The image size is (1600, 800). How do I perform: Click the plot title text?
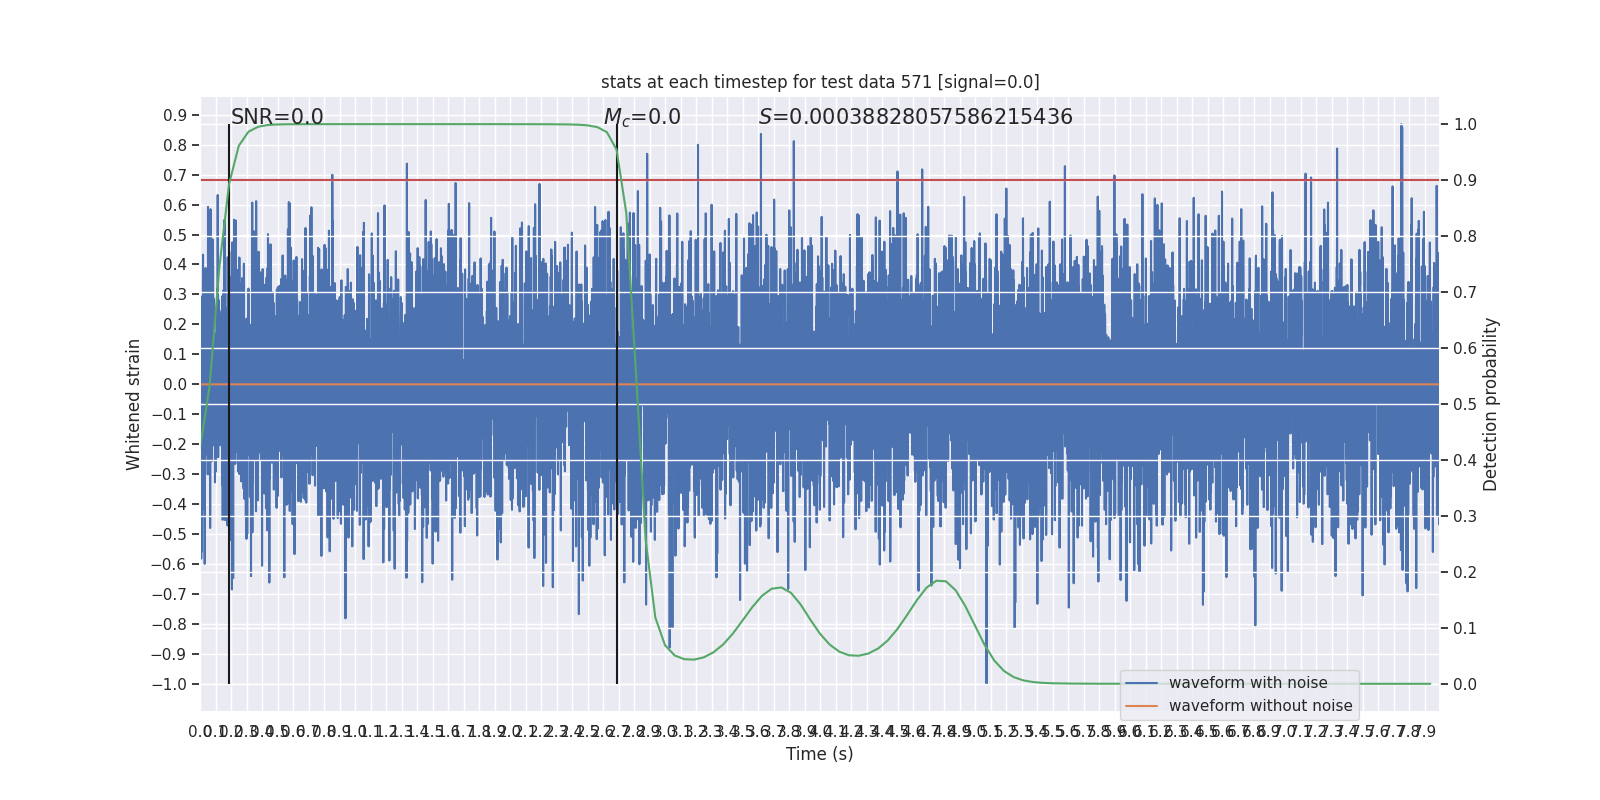[820, 82]
